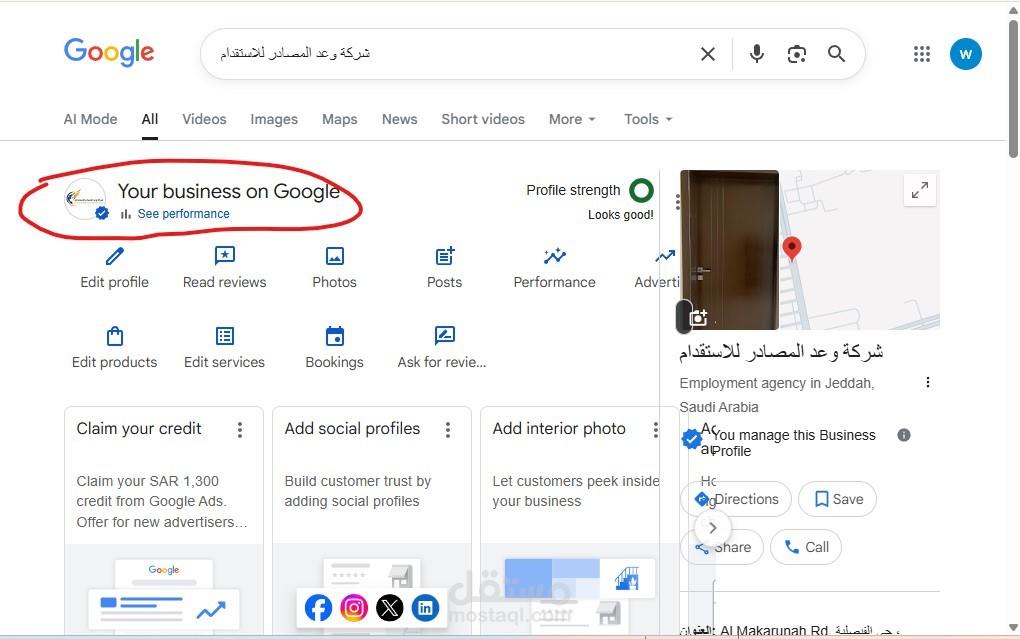Viewport: 1020px width, 639px height.
Task: Click the See performance link
Action: [x=183, y=213]
